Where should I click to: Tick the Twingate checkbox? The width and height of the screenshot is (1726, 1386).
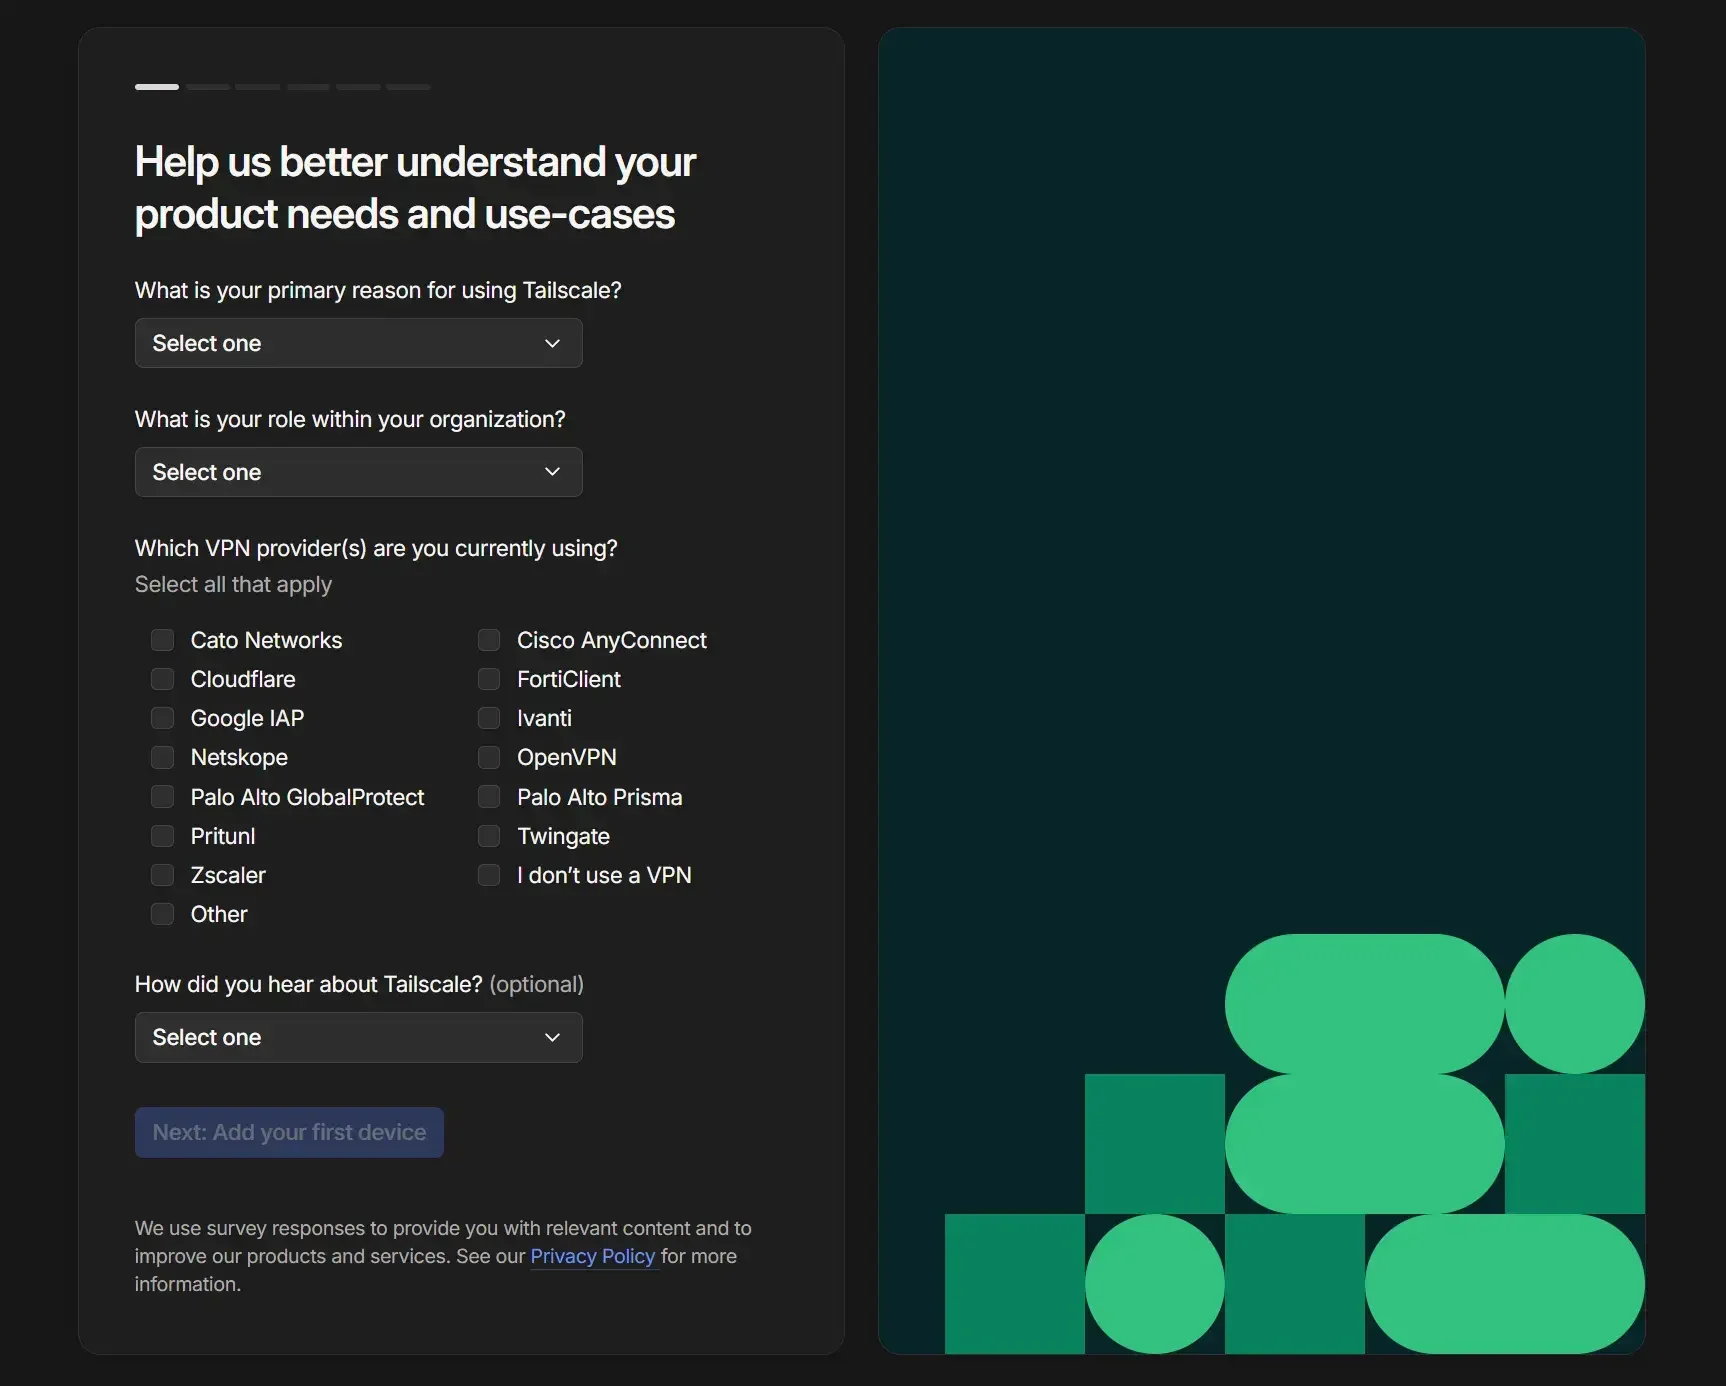pyautogui.click(x=489, y=836)
